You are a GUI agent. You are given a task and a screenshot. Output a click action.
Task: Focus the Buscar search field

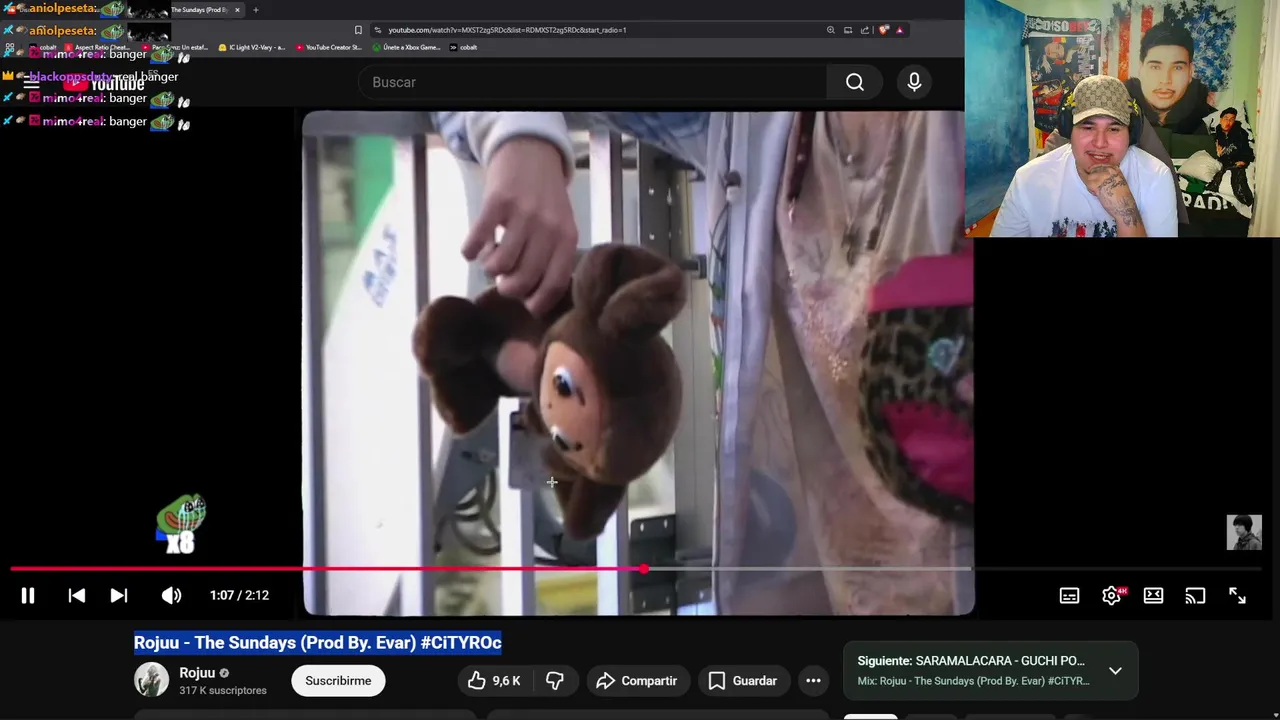[x=592, y=82]
